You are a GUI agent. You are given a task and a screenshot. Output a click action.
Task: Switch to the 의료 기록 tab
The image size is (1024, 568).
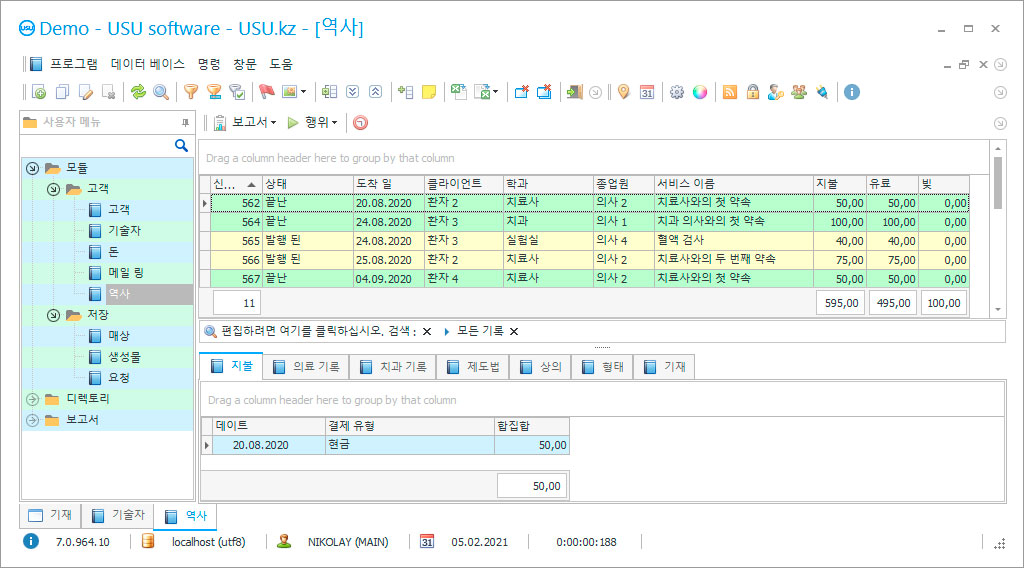click(x=306, y=367)
